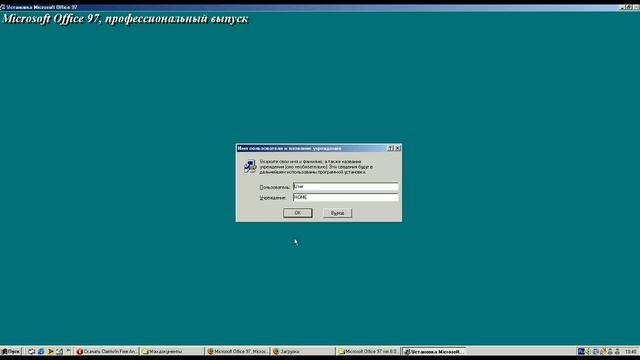640x360 pixels.
Task: Click the 'Пользователь:' label text
Action: pos(275,187)
